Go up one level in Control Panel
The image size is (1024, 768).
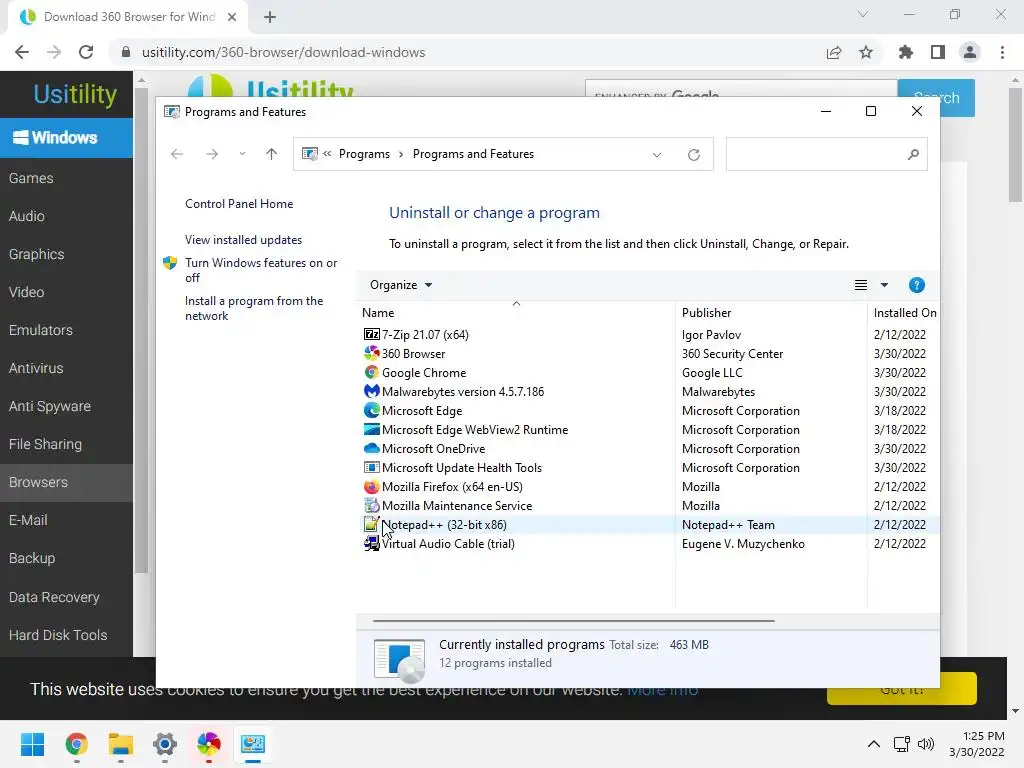coord(271,154)
